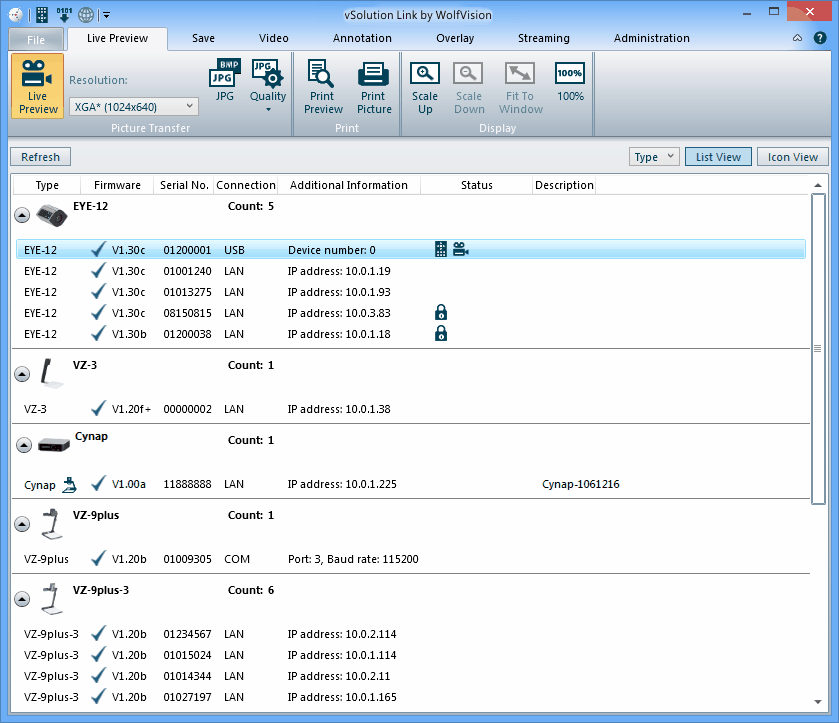839x723 pixels.
Task: Click the Cynap-1061216 description
Action: pyautogui.click(x=581, y=484)
